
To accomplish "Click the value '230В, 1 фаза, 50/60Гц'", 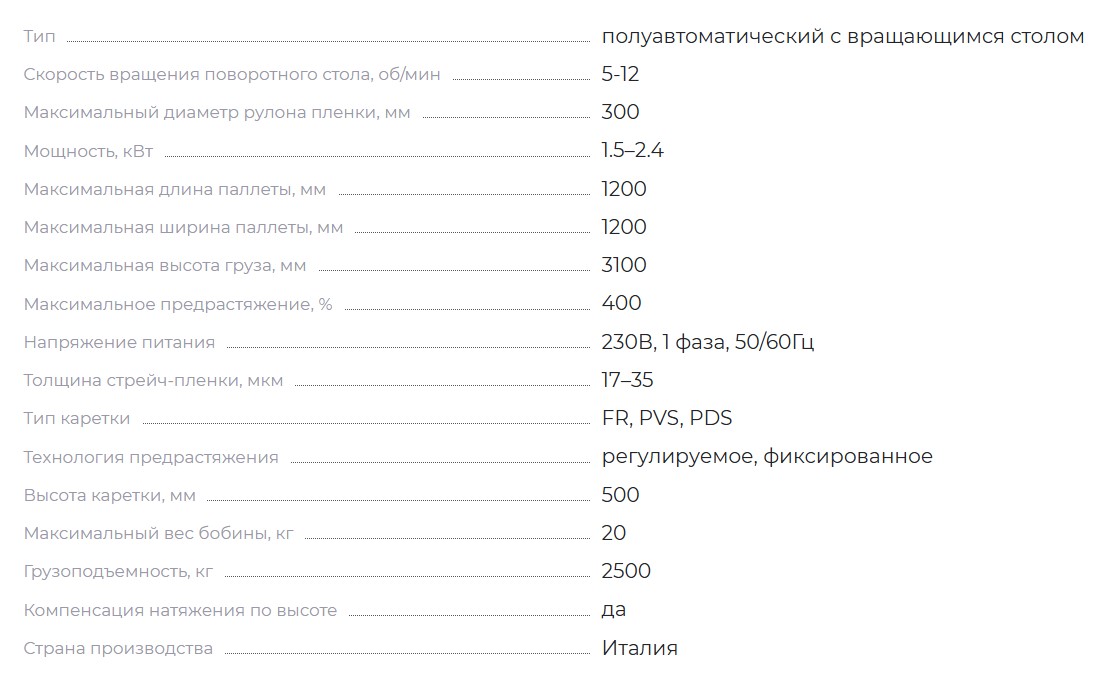I will point(708,342).
